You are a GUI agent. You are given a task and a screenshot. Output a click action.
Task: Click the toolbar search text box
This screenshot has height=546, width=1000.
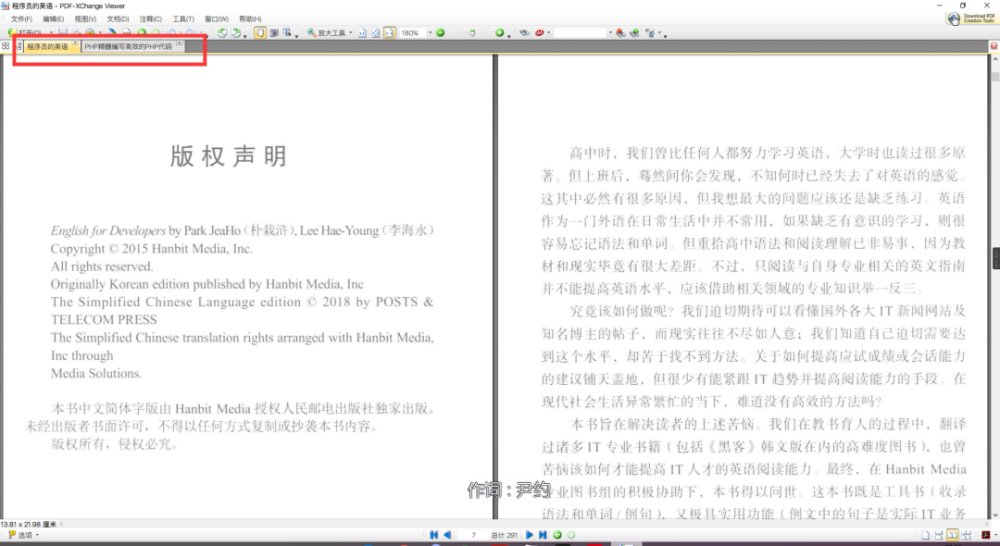pos(580,33)
